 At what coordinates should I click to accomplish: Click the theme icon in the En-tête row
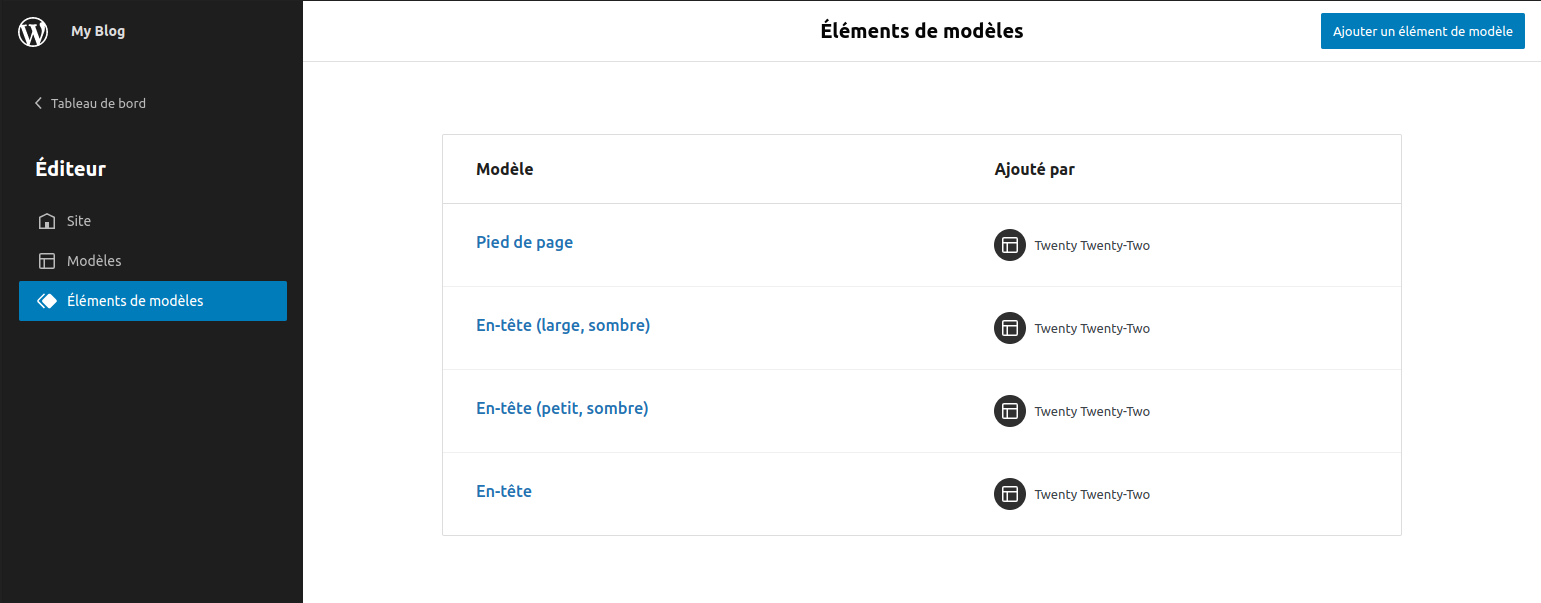pyautogui.click(x=1010, y=494)
